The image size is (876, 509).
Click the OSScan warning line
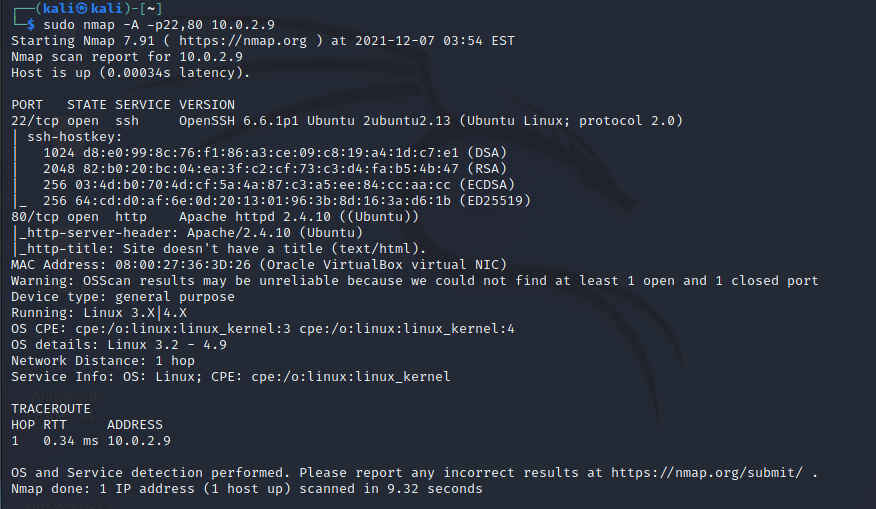tap(414, 281)
